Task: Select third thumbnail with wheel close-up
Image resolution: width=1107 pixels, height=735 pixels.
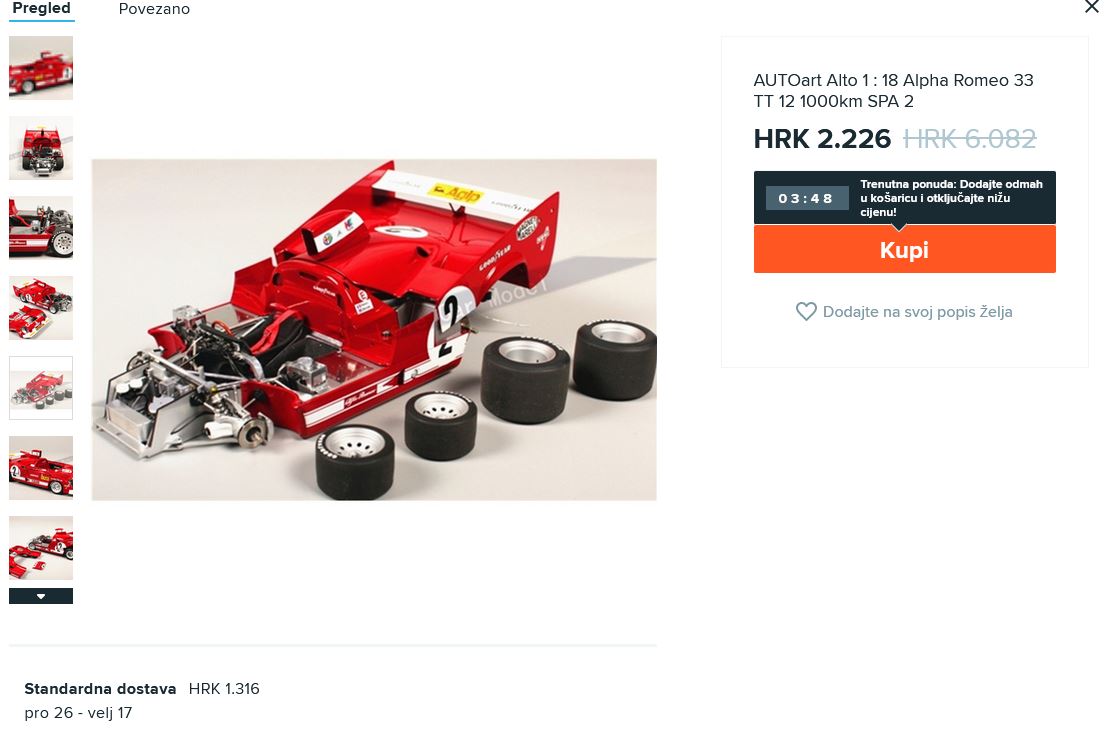Action: [x=41, y=227]
